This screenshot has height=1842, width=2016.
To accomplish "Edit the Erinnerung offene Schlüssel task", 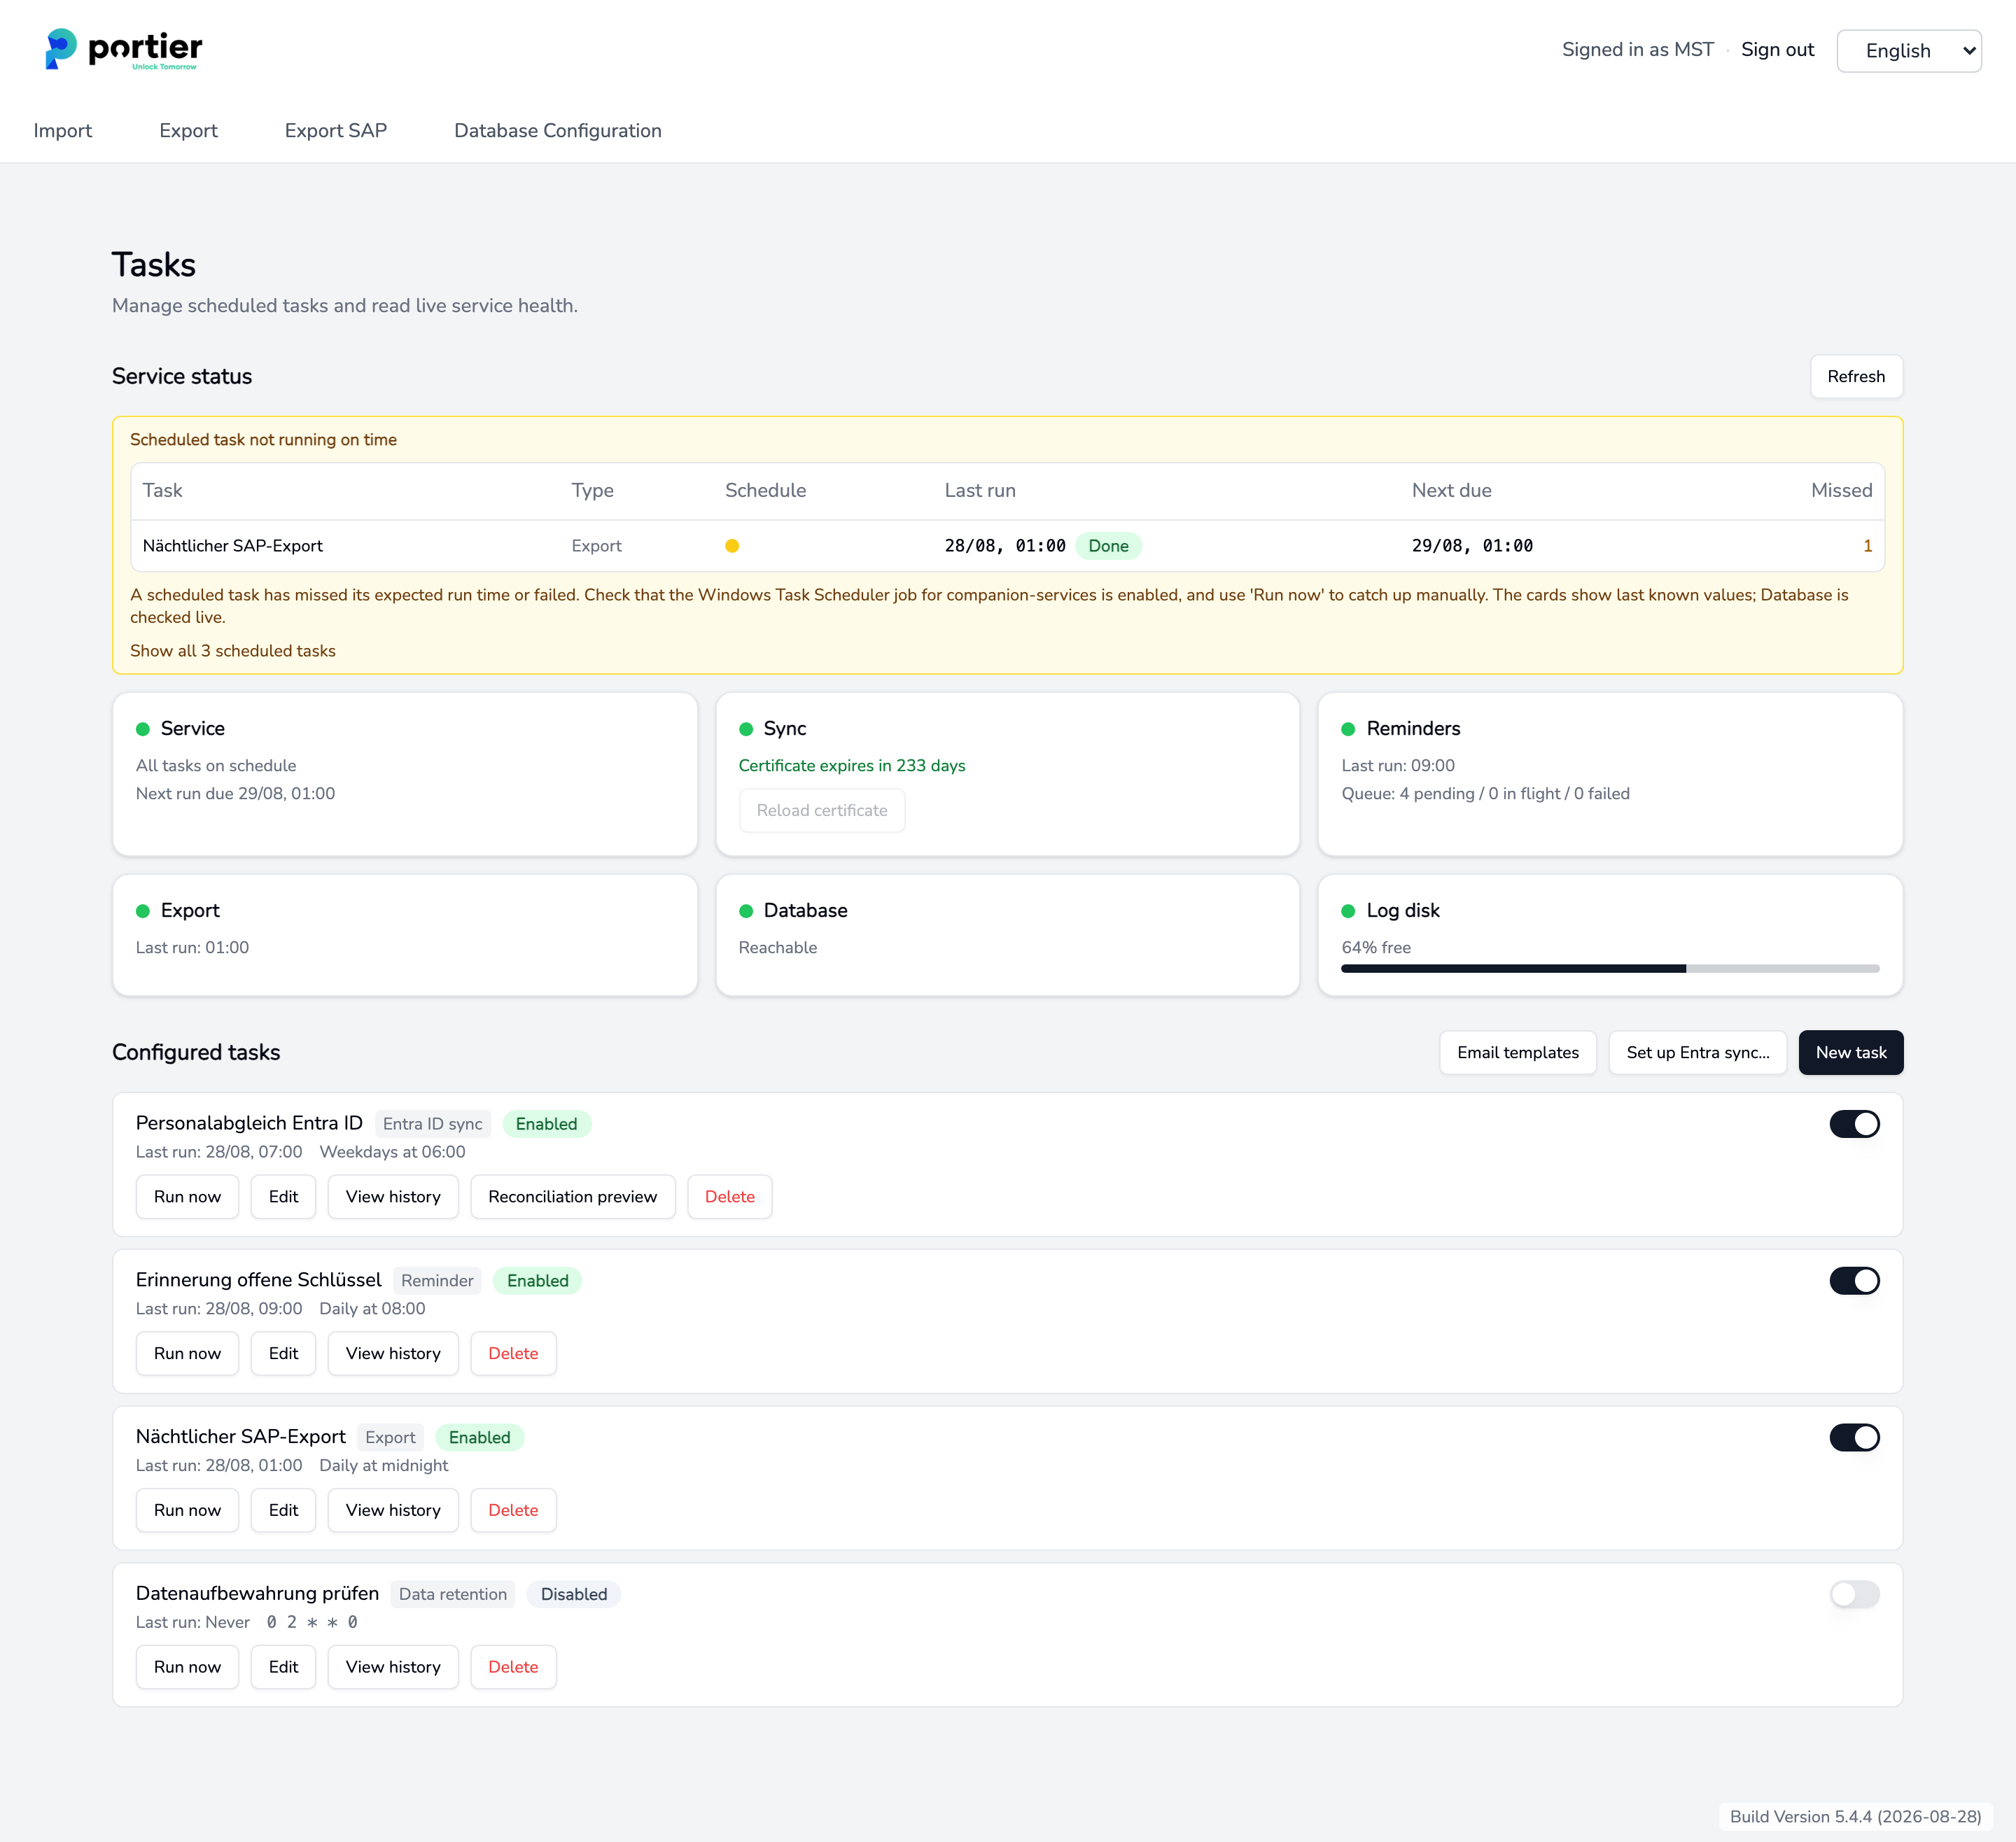I will (x=283, y=1354).
